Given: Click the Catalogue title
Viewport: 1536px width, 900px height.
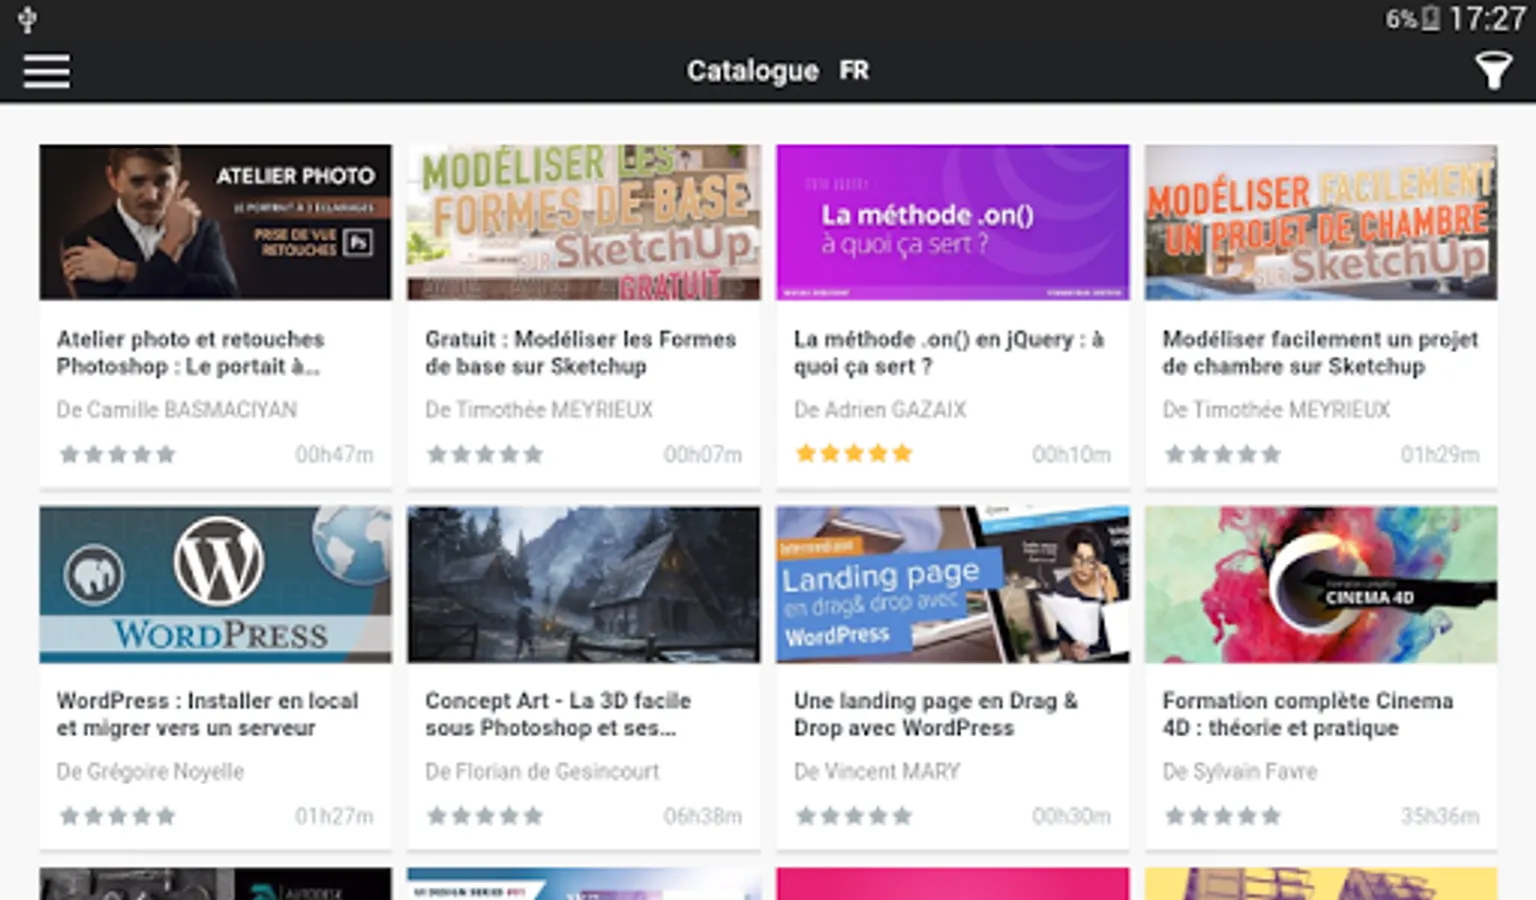Looking at the screenshot, I should point(752,71).
